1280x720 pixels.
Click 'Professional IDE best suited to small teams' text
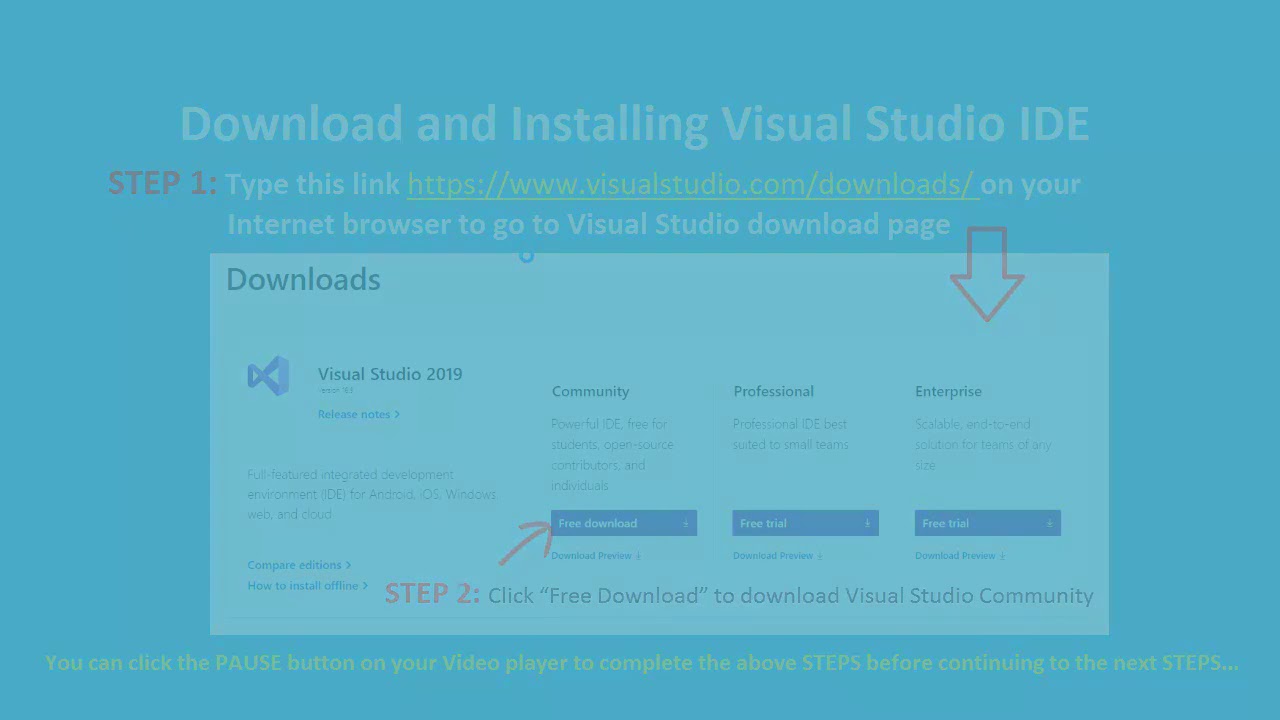point(791,434)
